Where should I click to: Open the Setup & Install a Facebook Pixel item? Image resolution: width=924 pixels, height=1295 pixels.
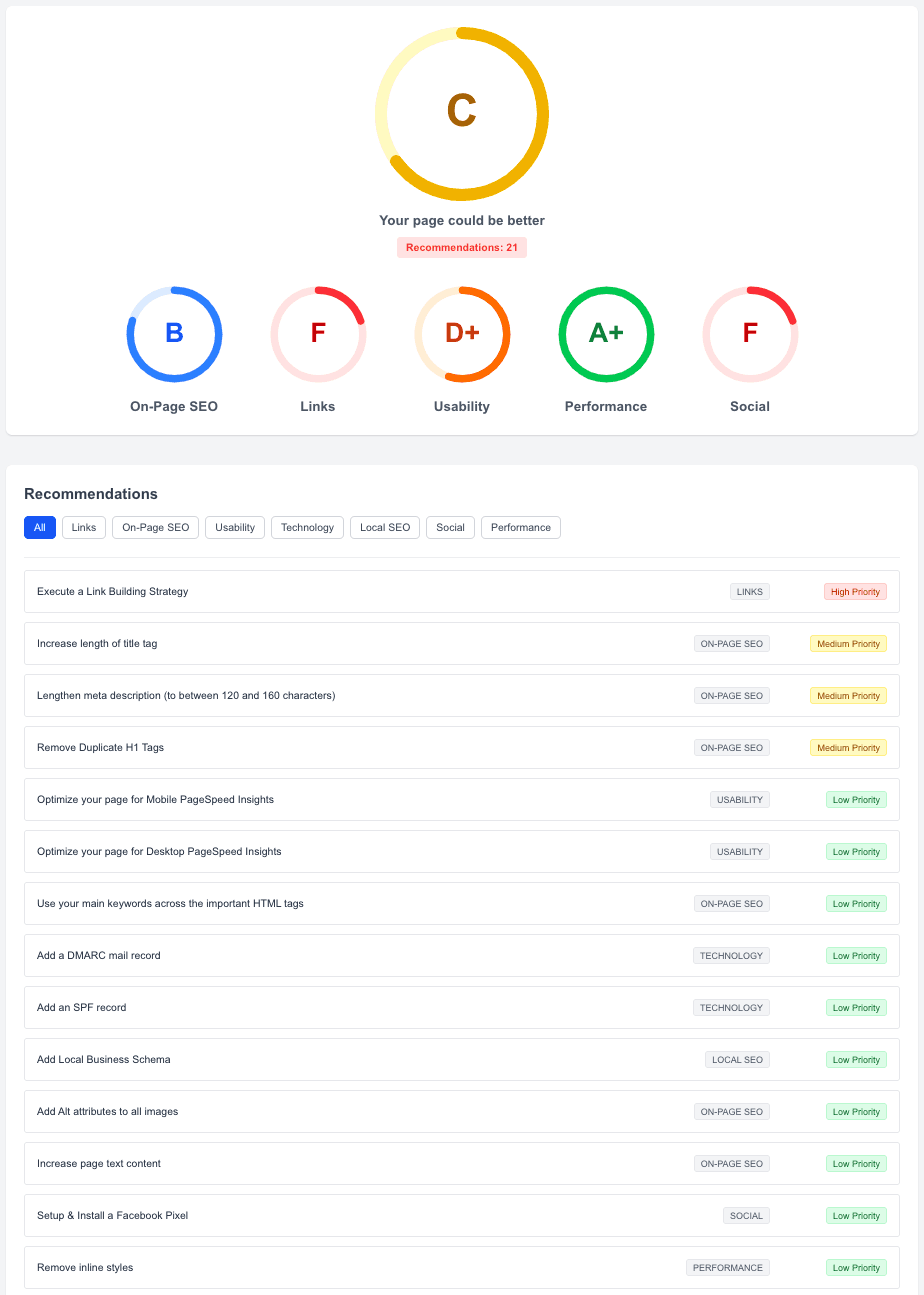point(112,1215)
